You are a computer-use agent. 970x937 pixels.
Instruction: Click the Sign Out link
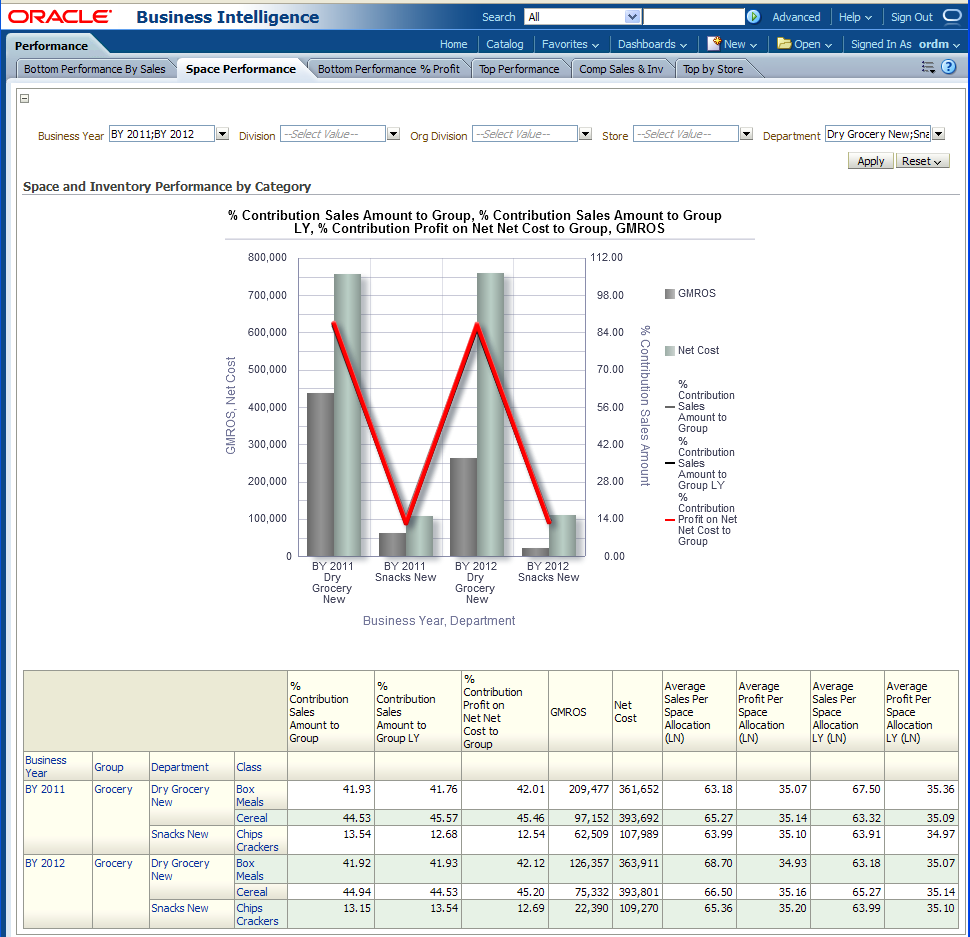[911, 17]
